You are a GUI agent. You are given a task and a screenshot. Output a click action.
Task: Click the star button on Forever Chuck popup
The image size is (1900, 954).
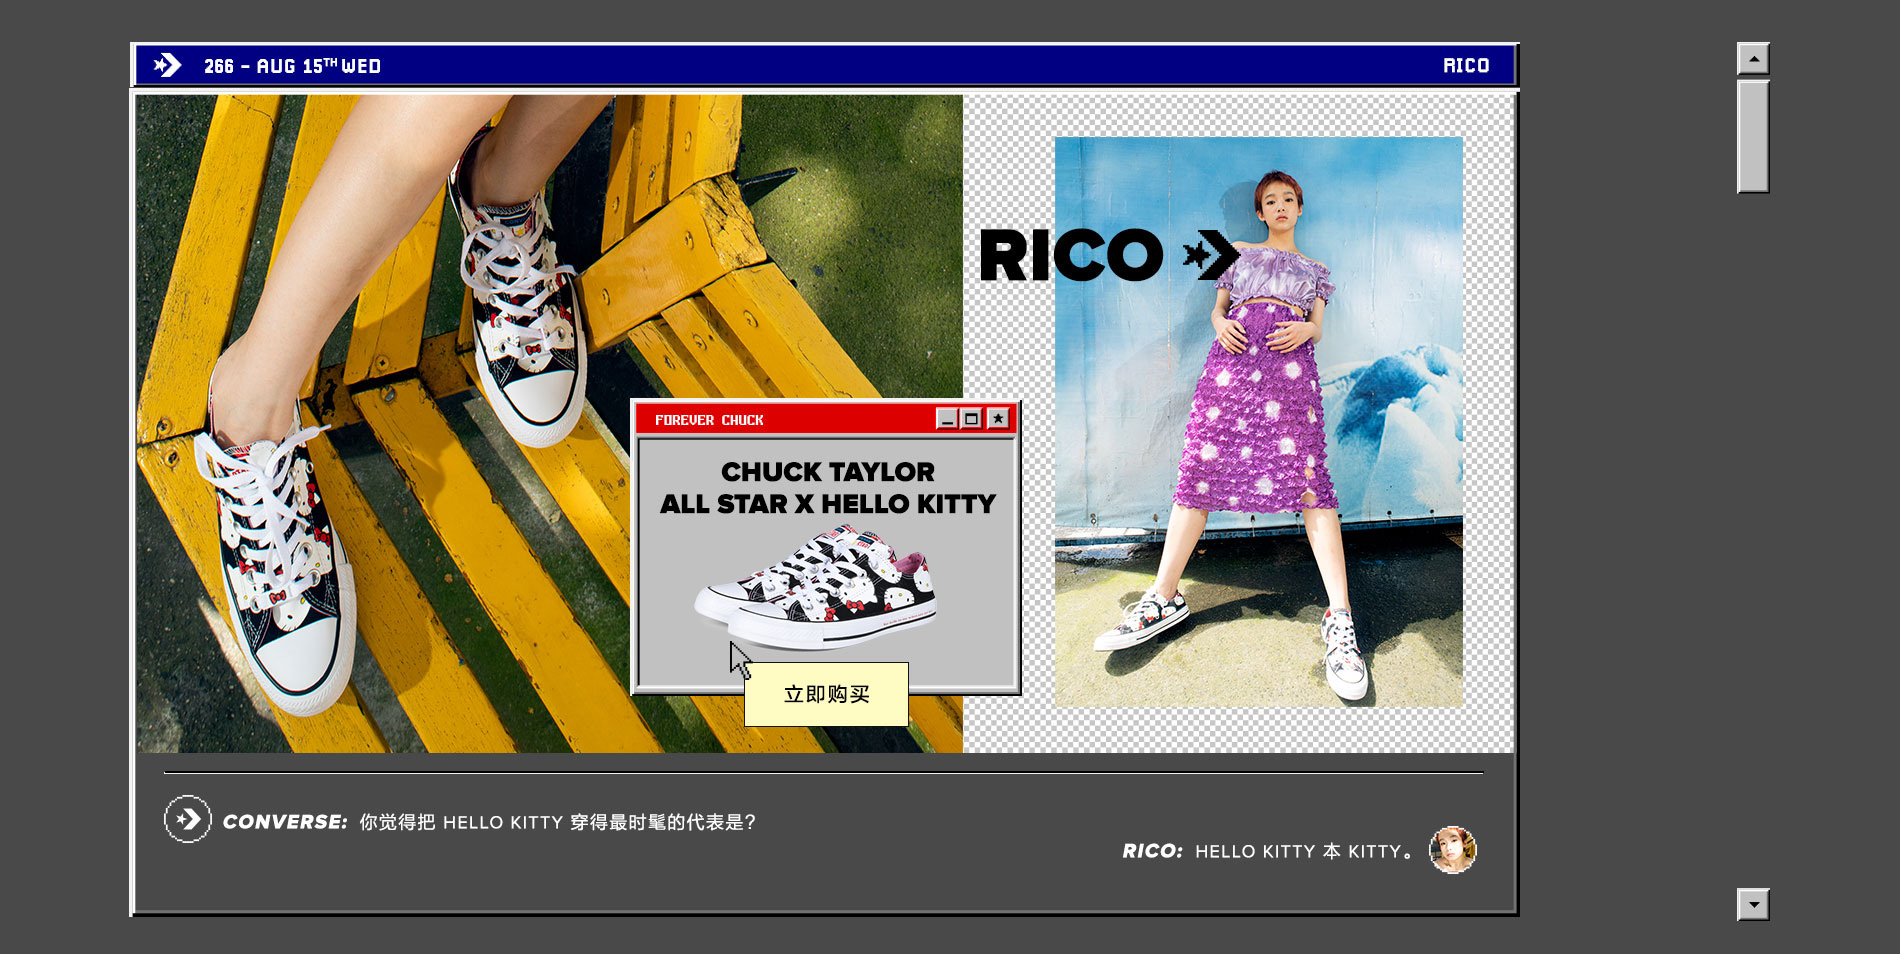[998, 419]
